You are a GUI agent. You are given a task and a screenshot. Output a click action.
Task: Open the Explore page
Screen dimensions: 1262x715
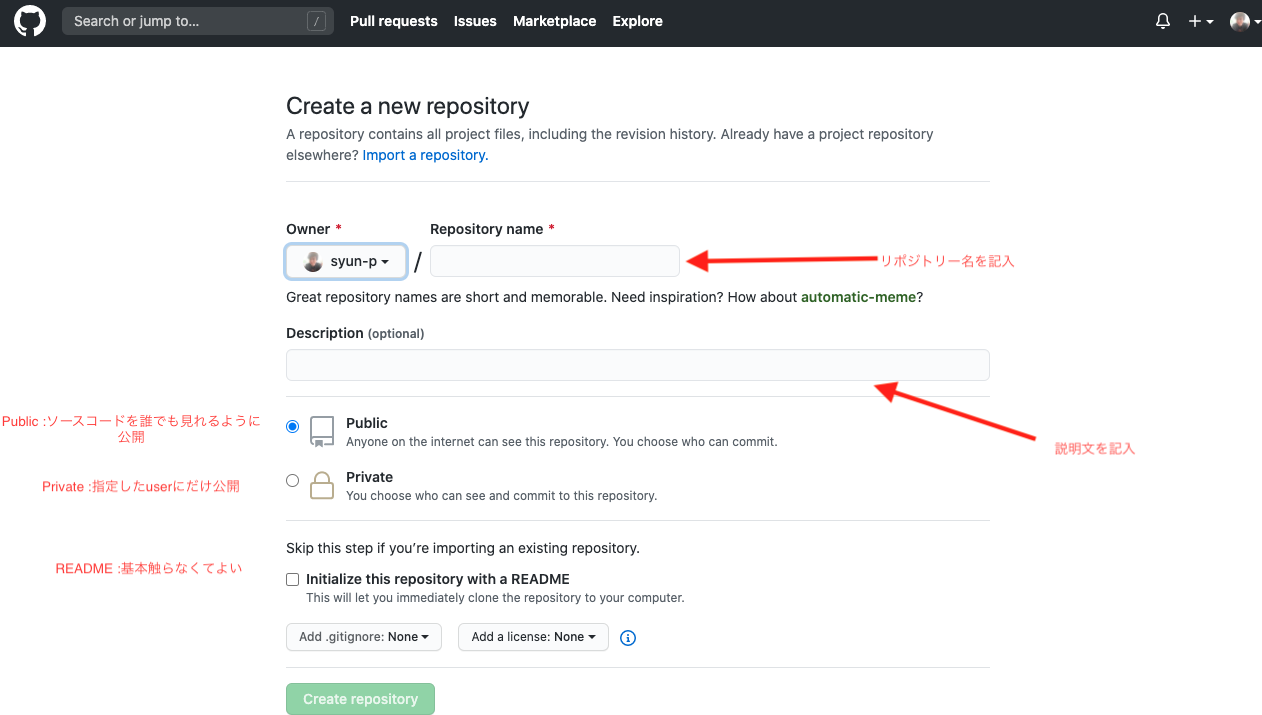click(x=638, y=21)
